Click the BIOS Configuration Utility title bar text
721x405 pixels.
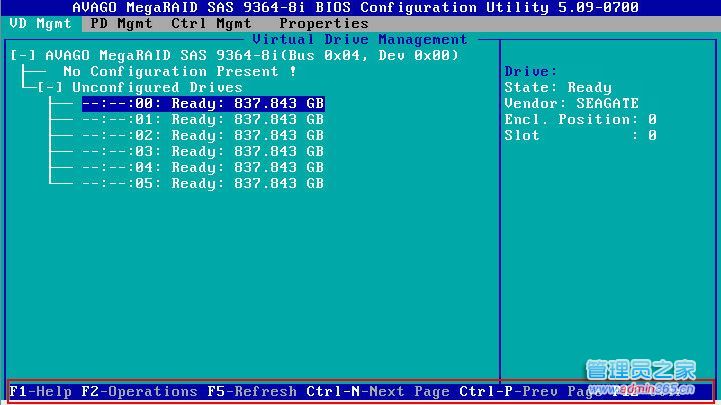355,7
